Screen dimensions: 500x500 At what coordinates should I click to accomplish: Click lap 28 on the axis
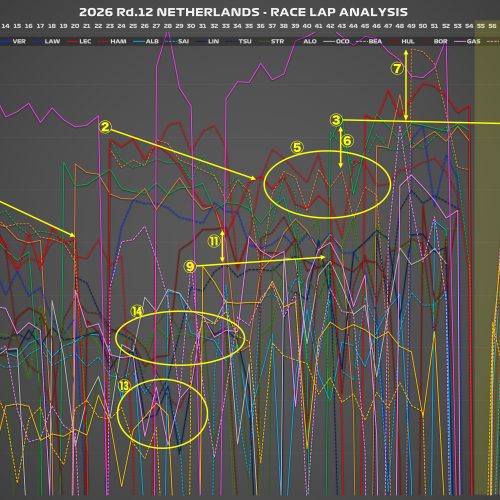point(168,26)
